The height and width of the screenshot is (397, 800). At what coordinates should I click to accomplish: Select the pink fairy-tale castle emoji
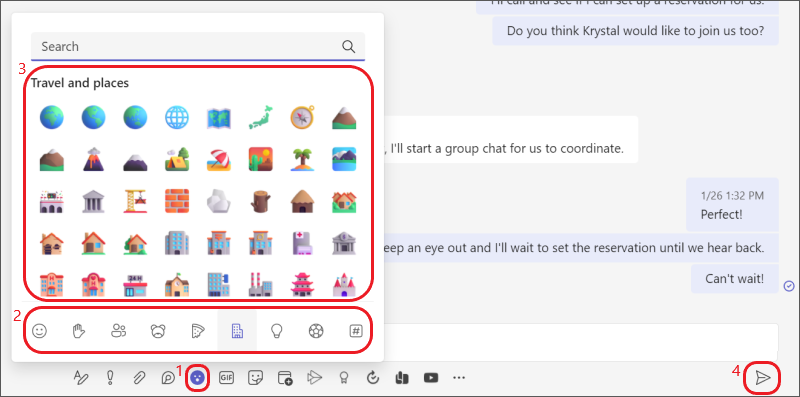(344, 285)
